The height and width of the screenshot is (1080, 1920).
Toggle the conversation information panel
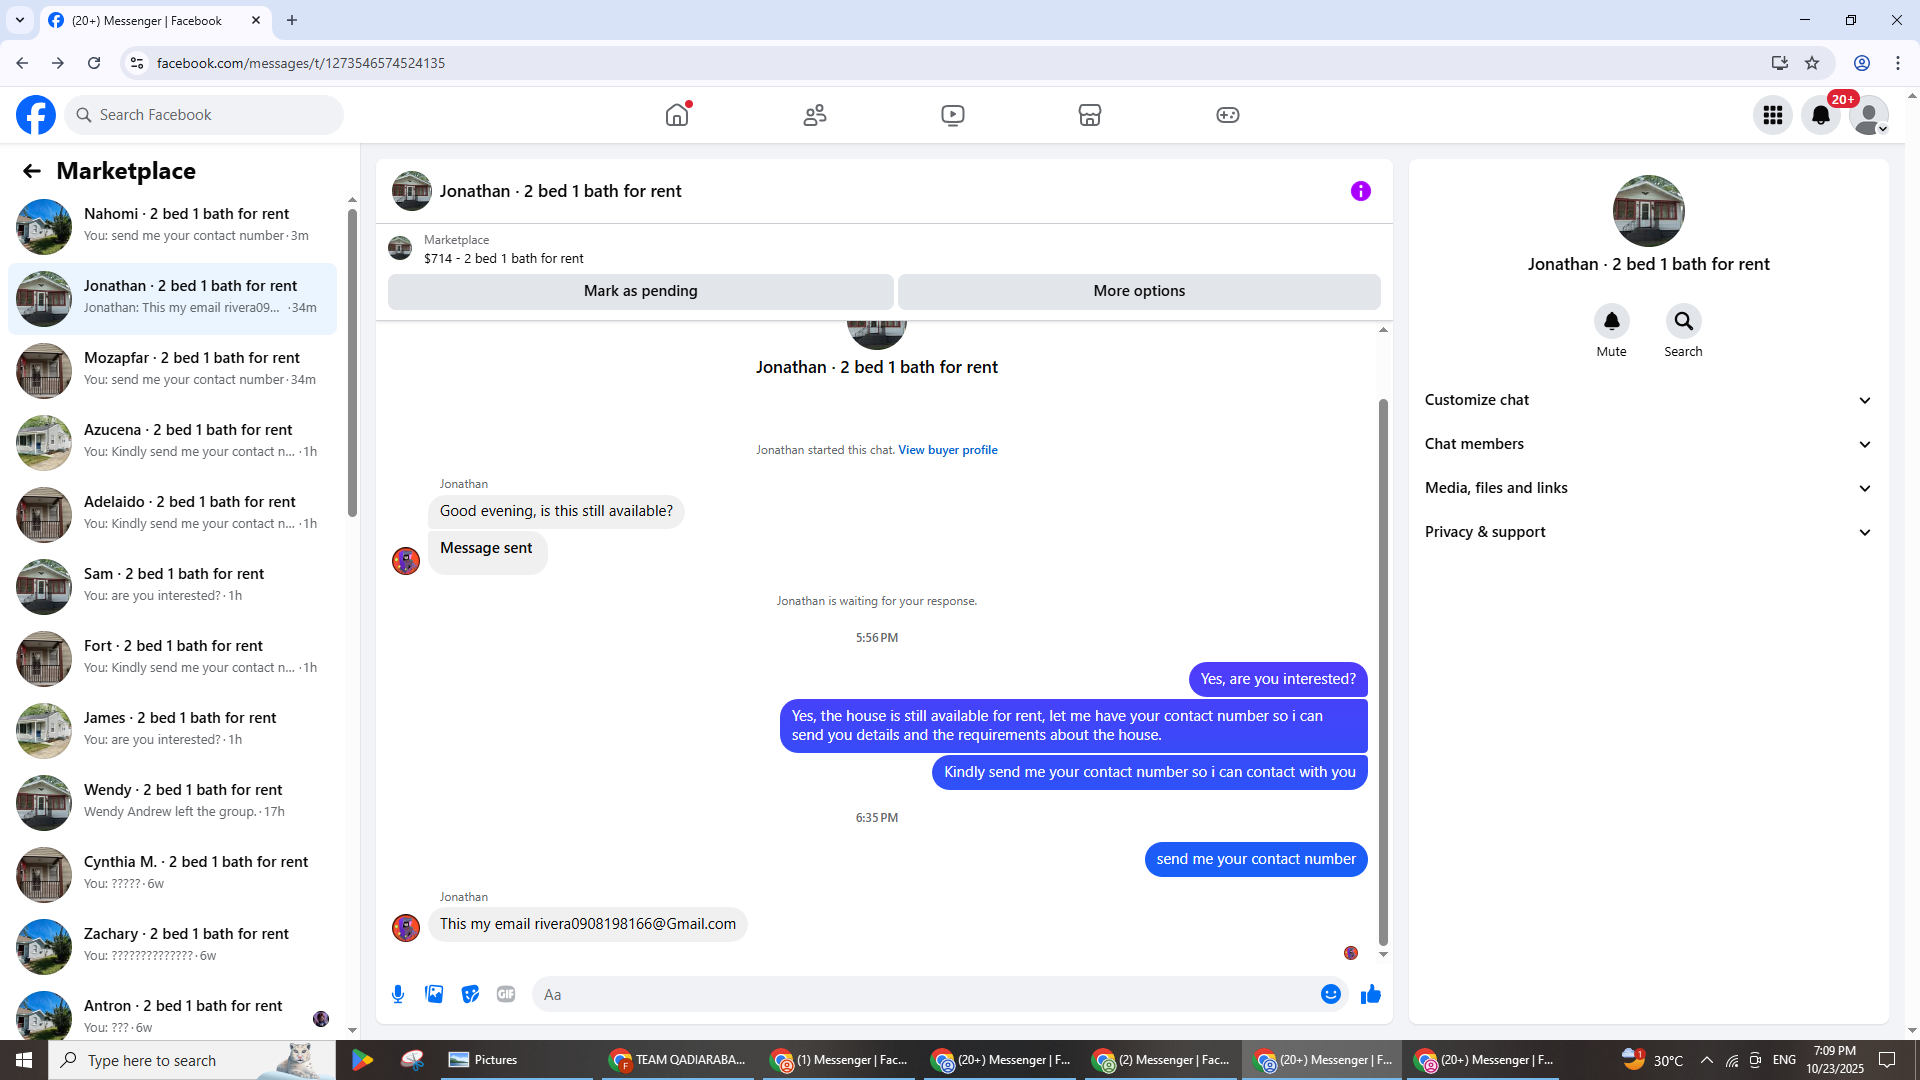[x=1360, y=191]
